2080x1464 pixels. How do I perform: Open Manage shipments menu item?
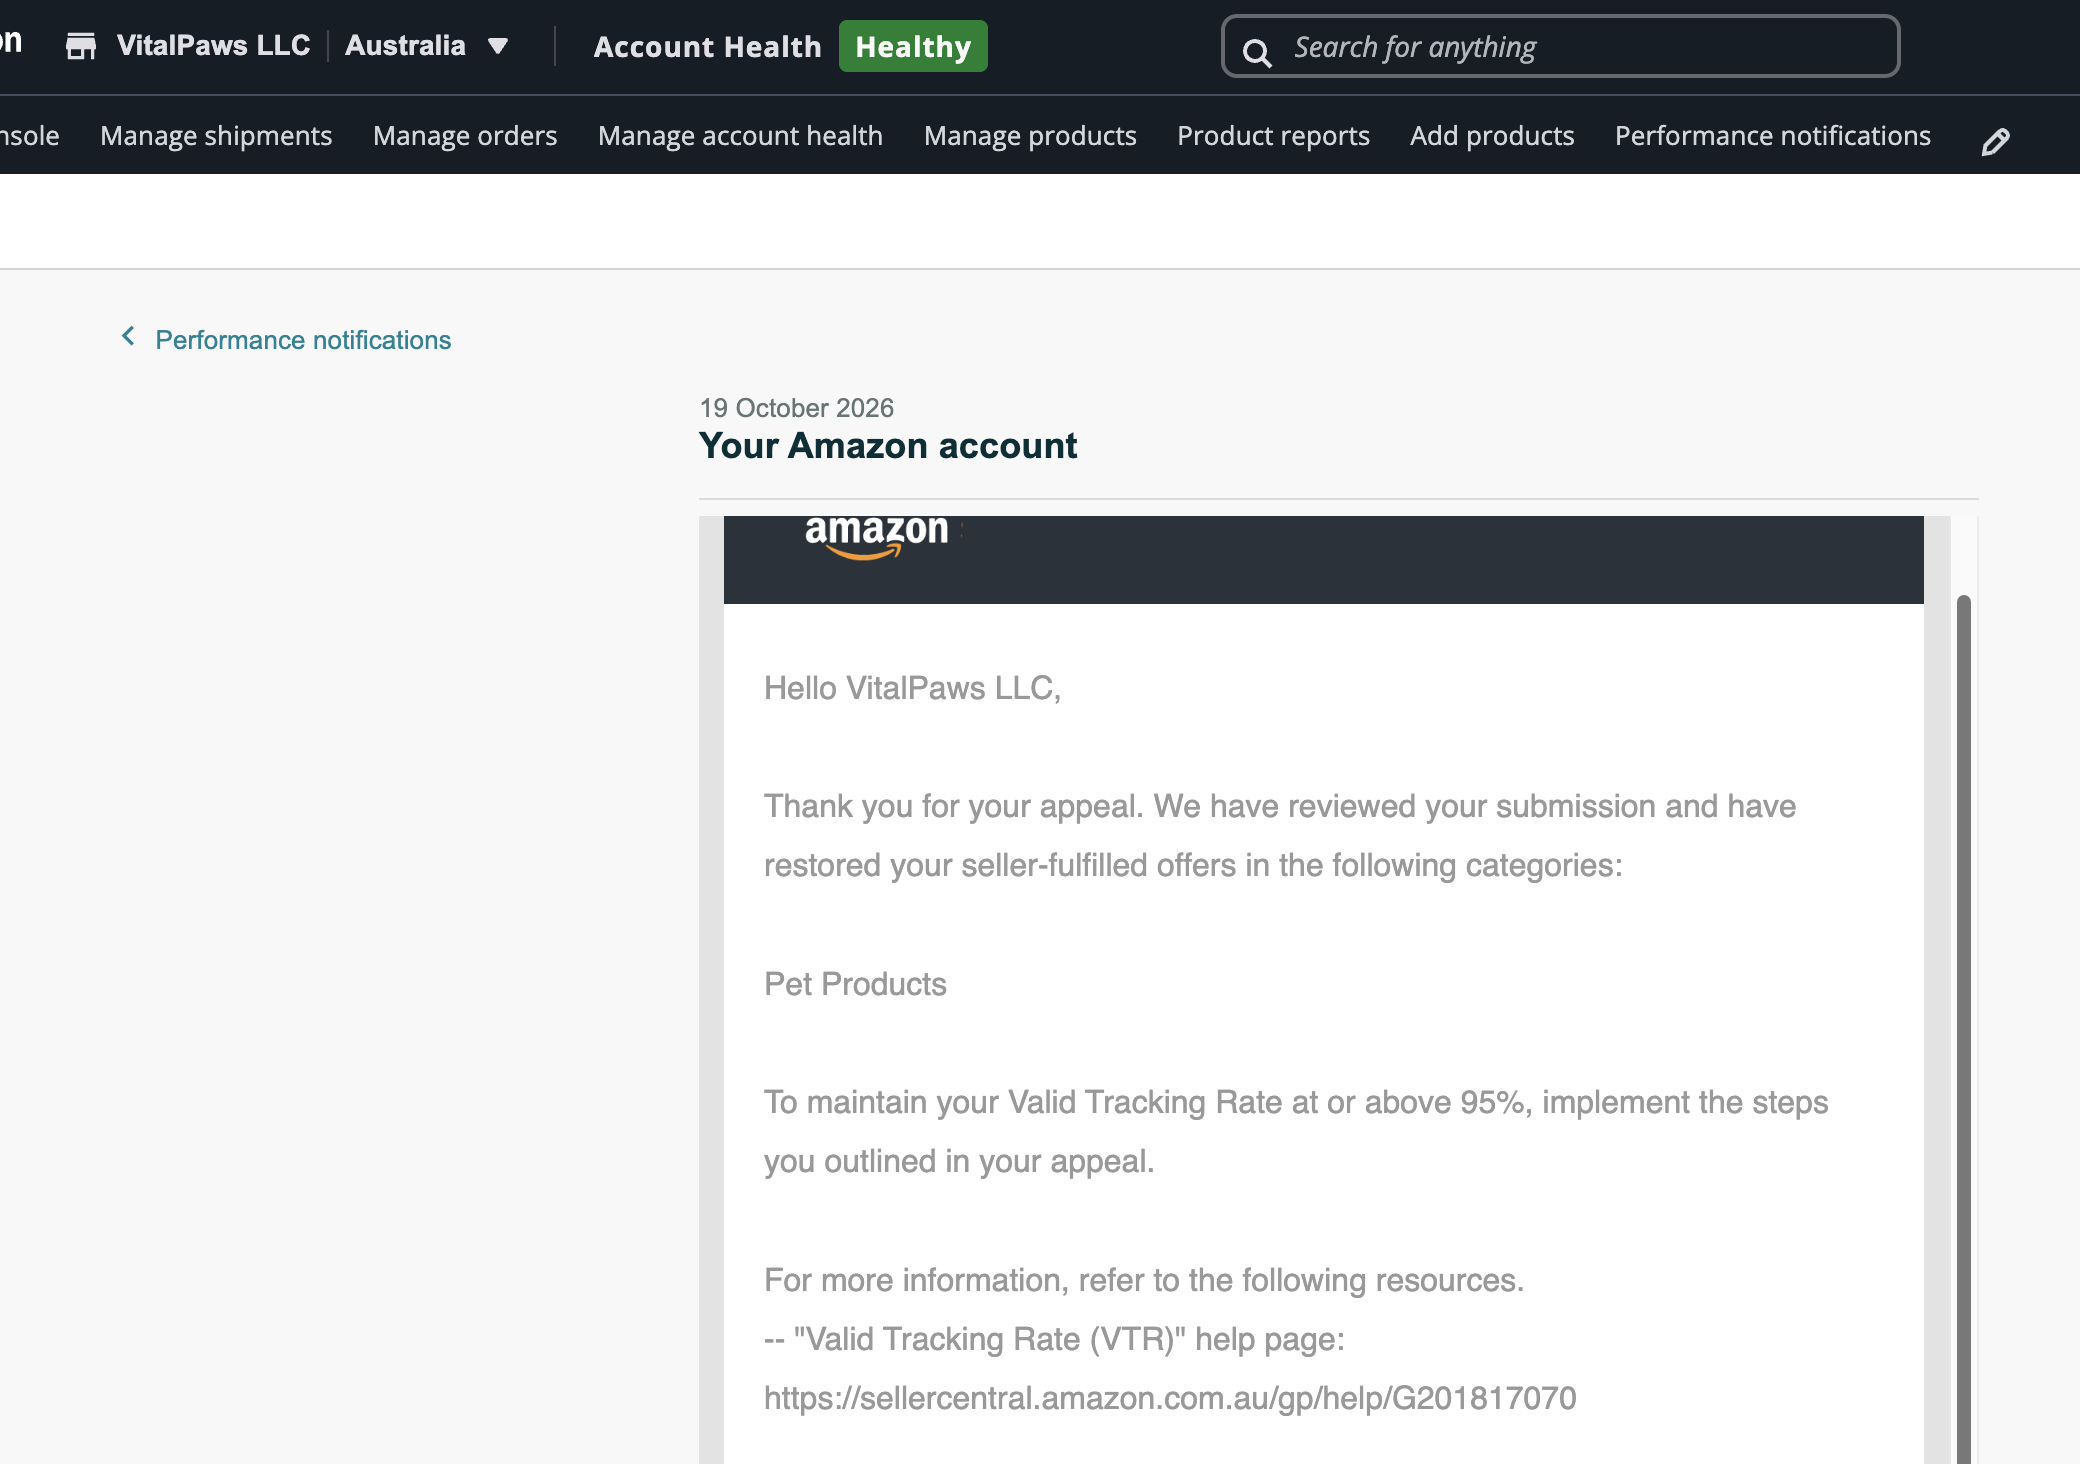pos(216,136)
